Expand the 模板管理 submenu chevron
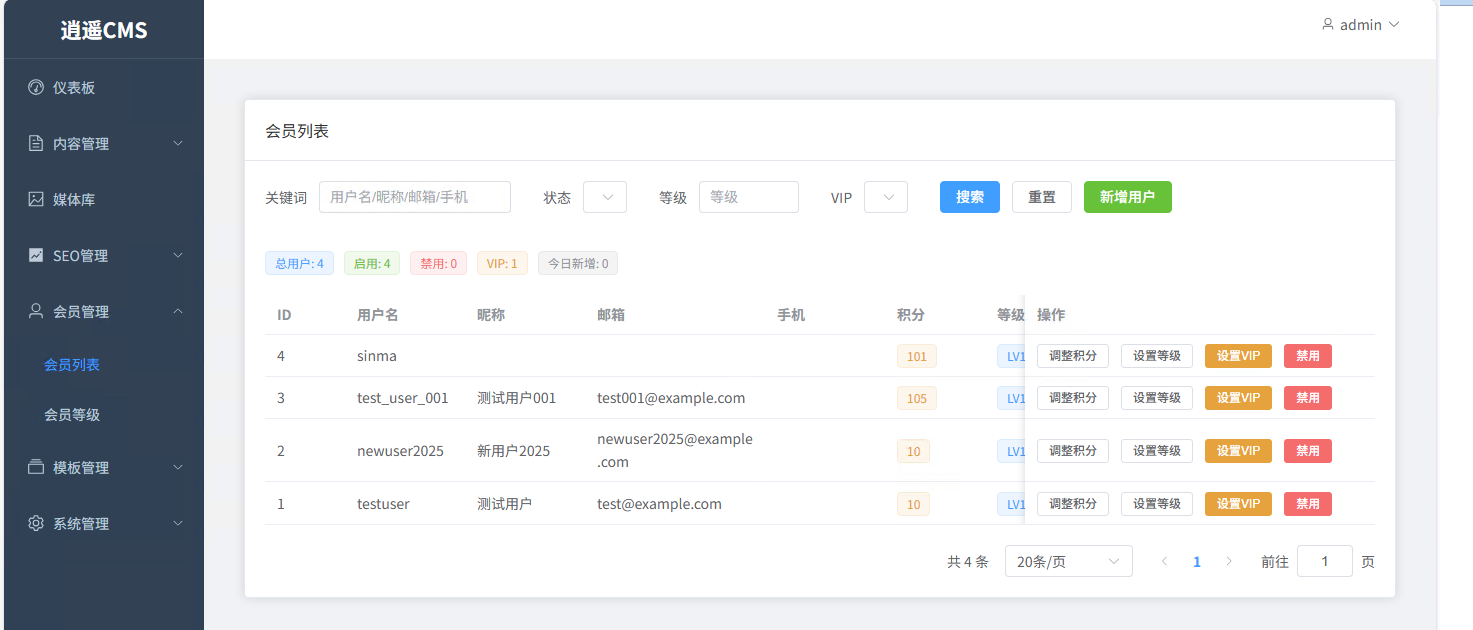The height and width of the screenshot is (630, 1473). (x=178, y=467)
